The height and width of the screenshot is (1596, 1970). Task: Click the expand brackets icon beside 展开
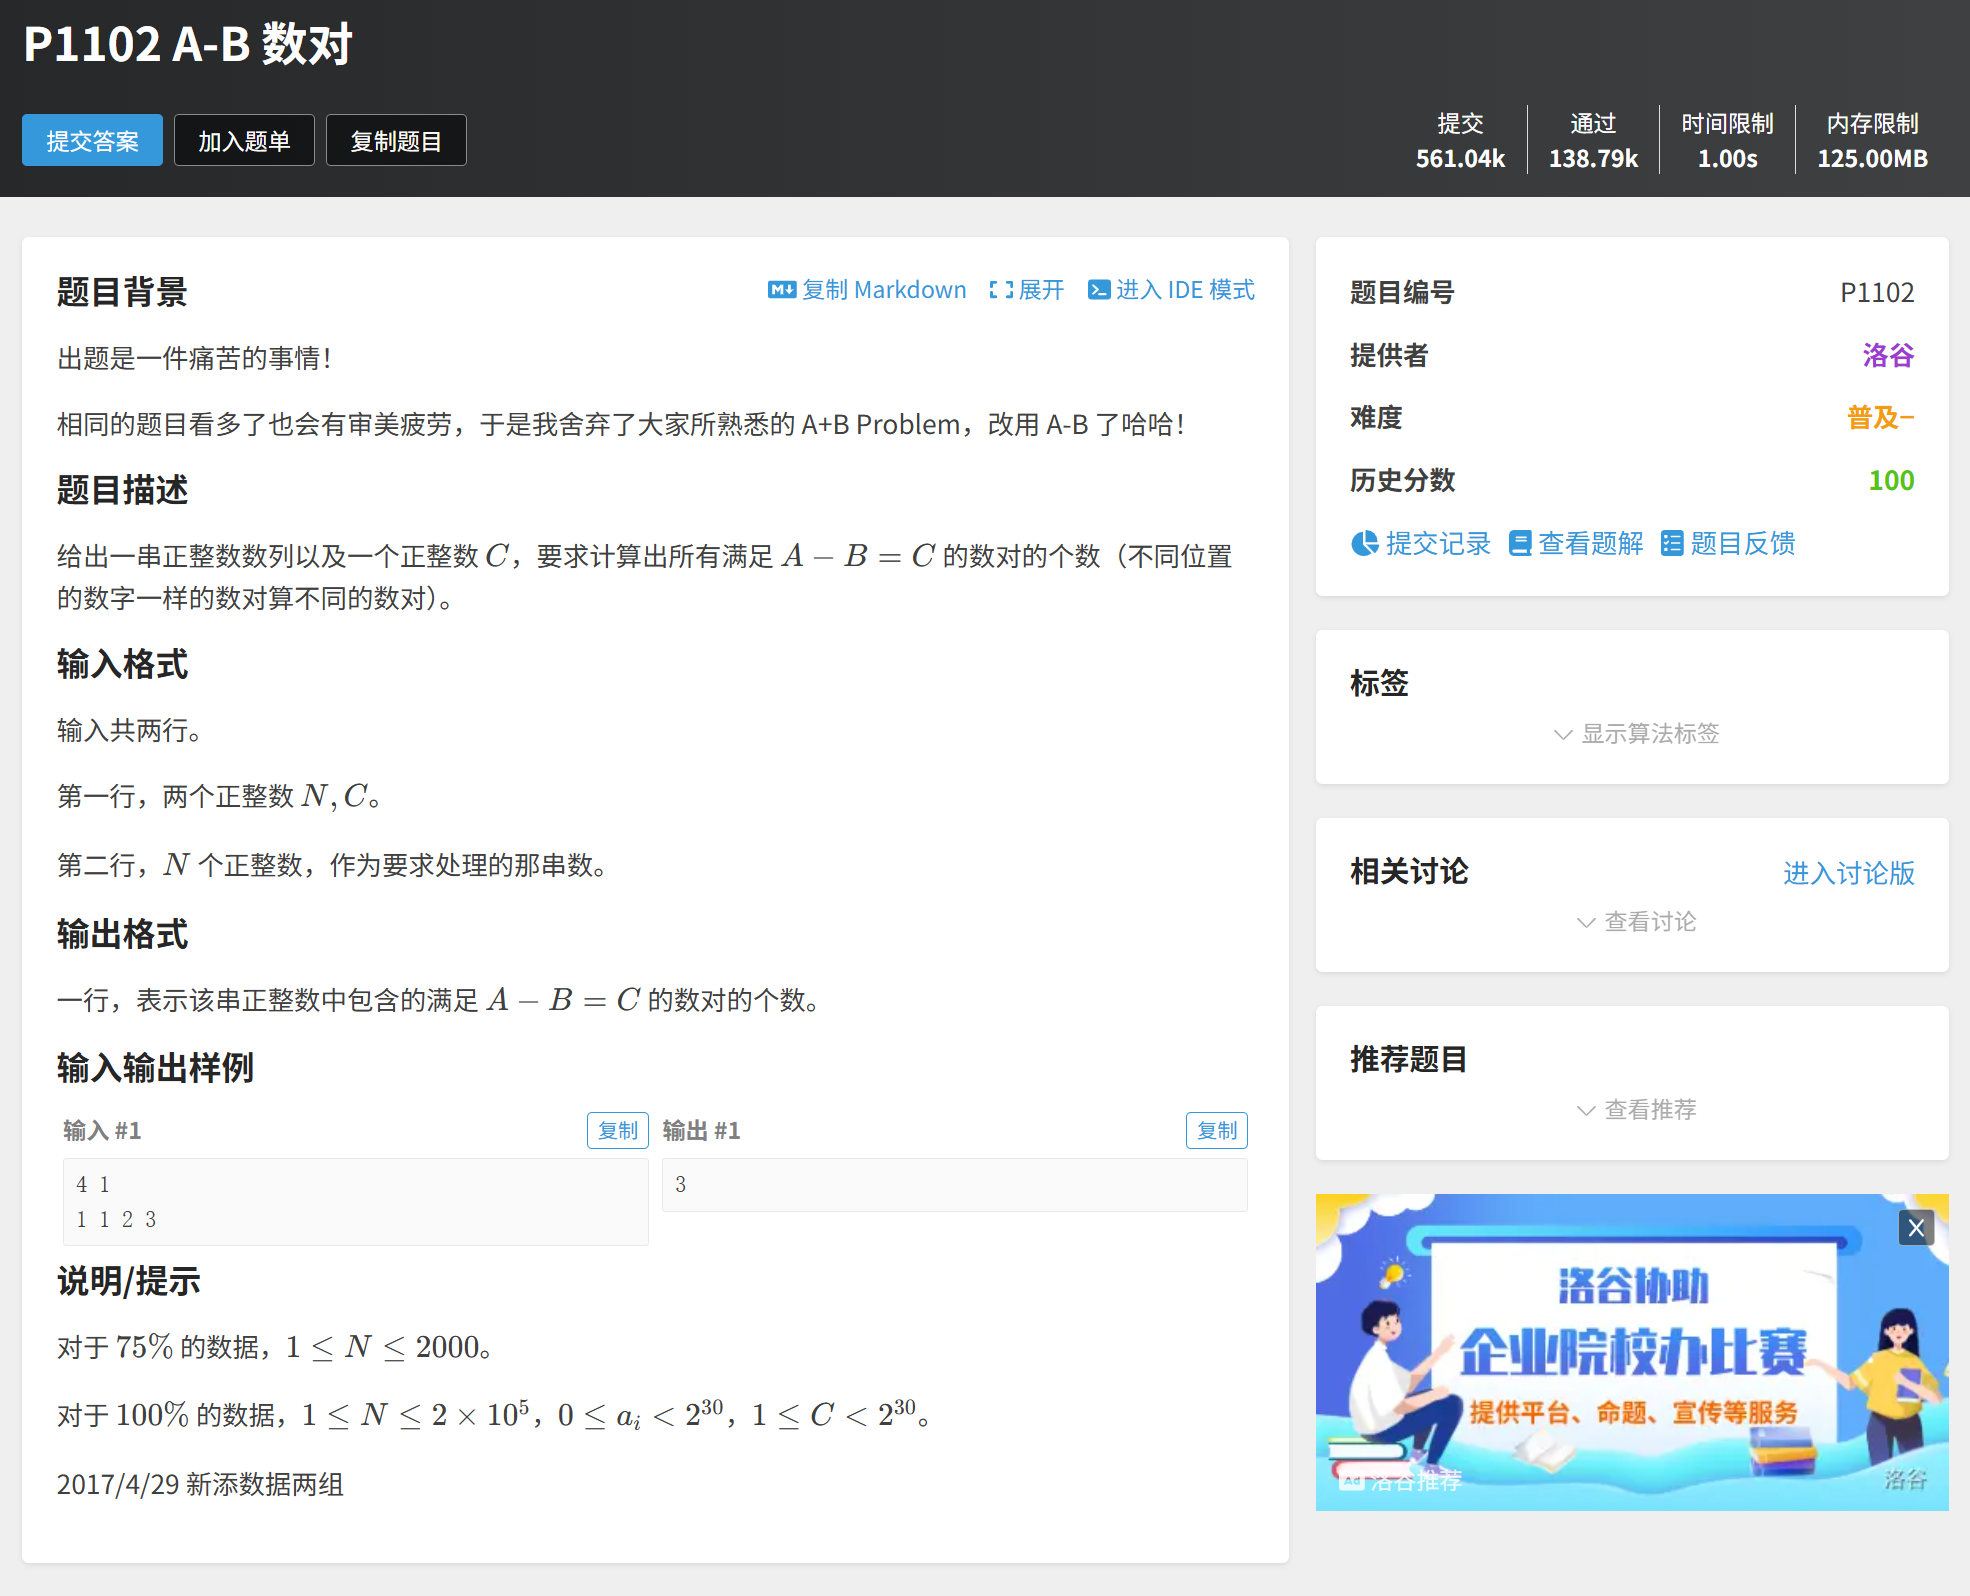(x=1001, y=290)
